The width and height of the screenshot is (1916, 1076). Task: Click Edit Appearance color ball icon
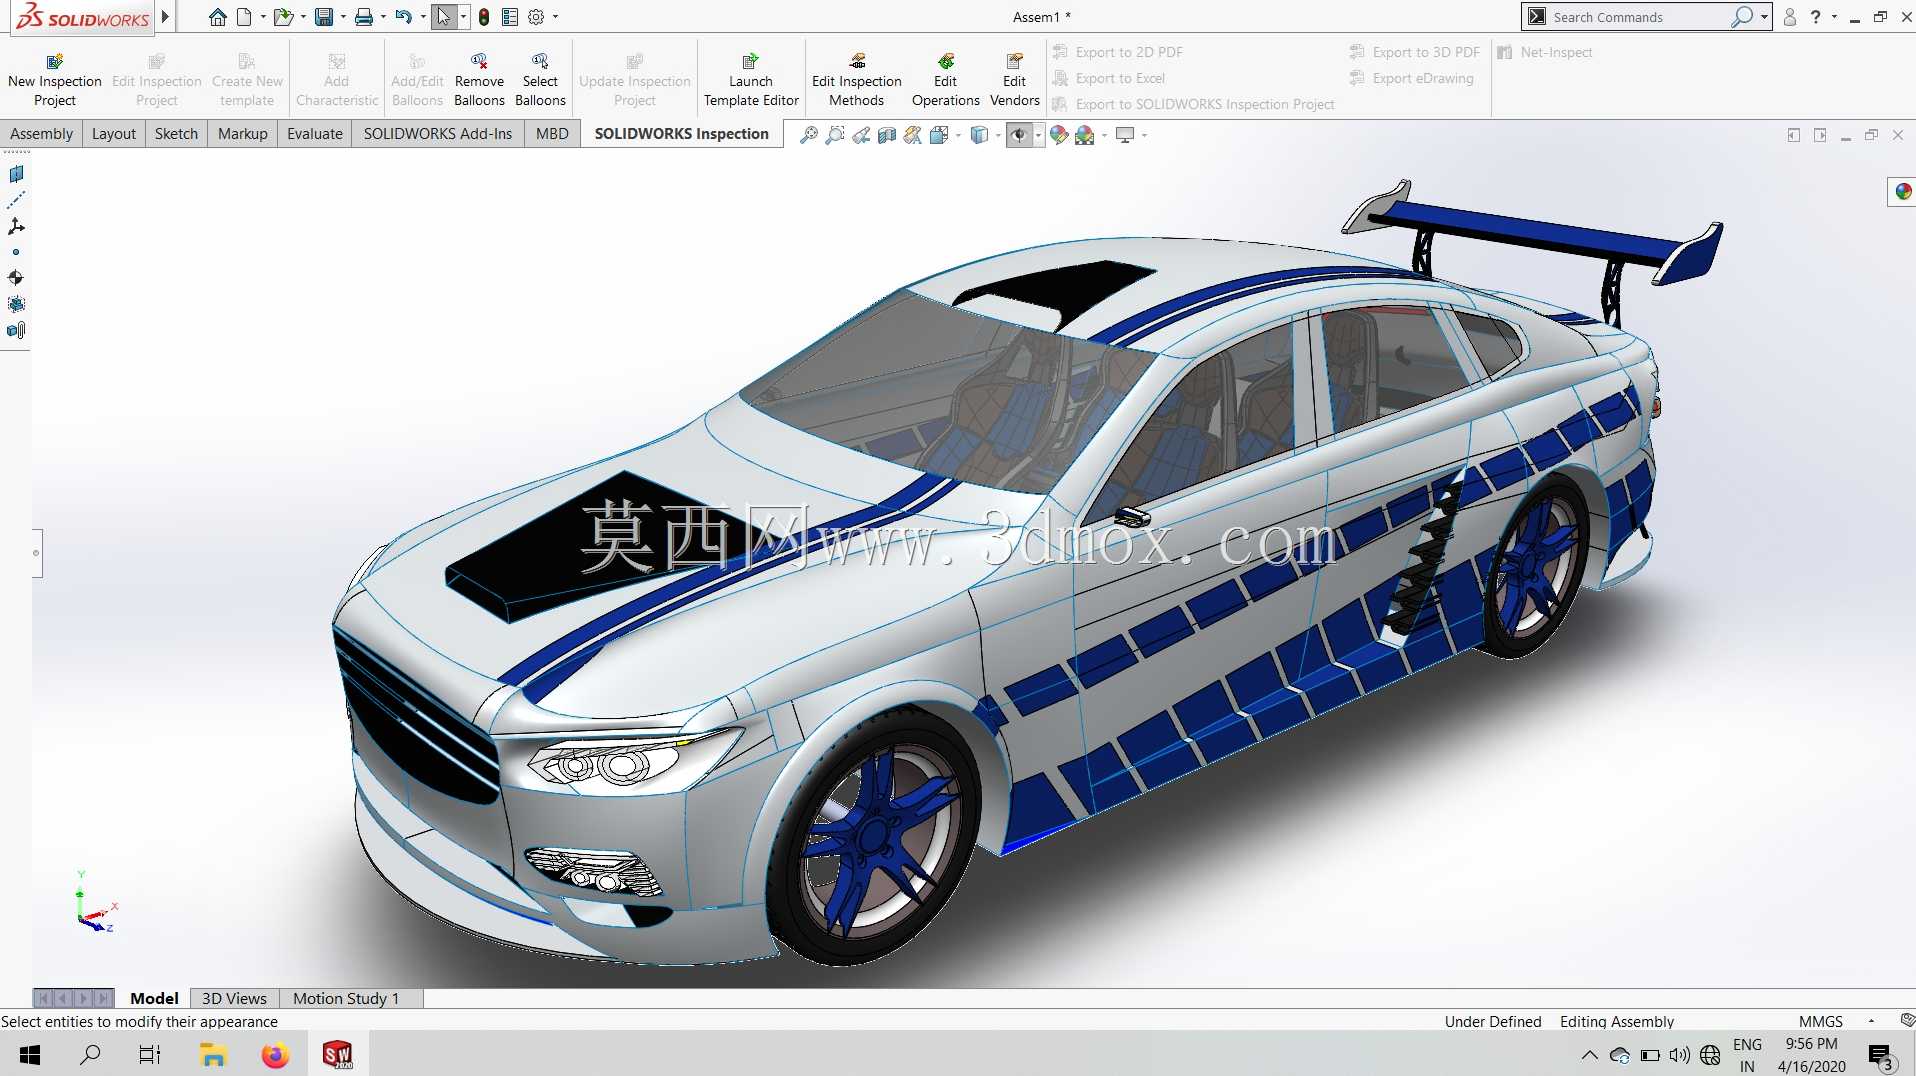[x=1059, y=135]
